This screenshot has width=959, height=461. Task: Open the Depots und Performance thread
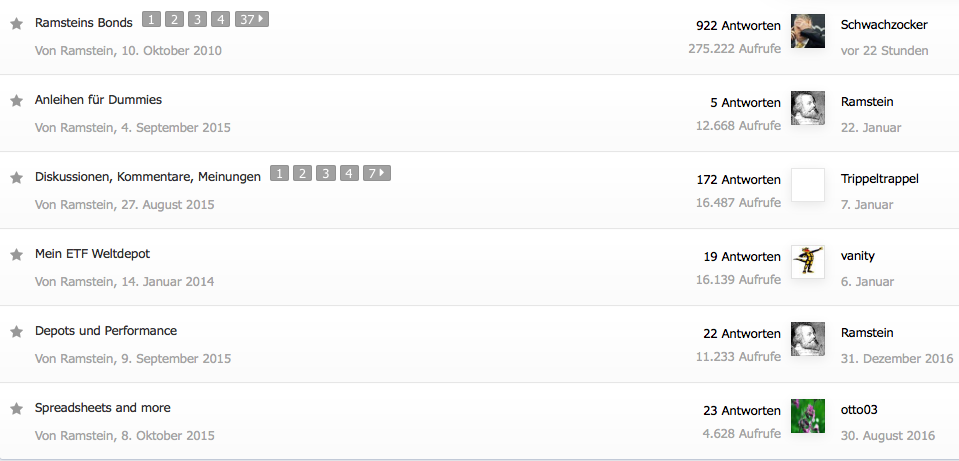pyautogui.click(x=105, y=331)
